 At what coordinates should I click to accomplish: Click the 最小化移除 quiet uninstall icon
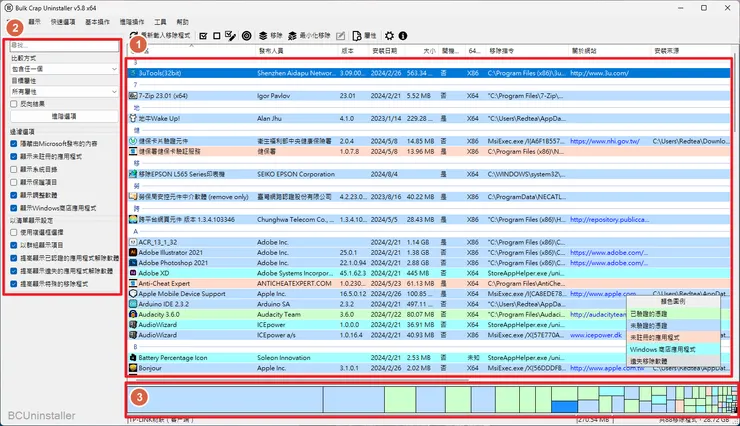pyautogui.click(x=293, y=36)
